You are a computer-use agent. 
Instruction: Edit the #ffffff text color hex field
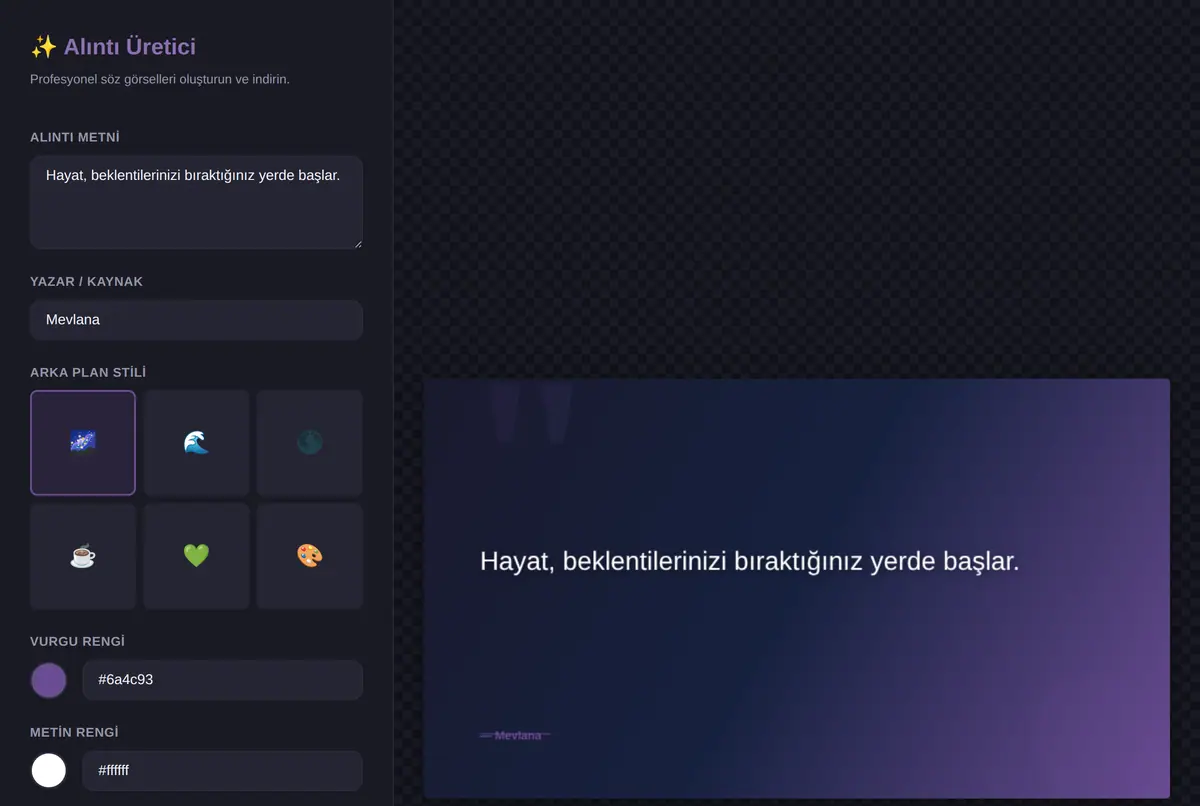click(222, 771)
